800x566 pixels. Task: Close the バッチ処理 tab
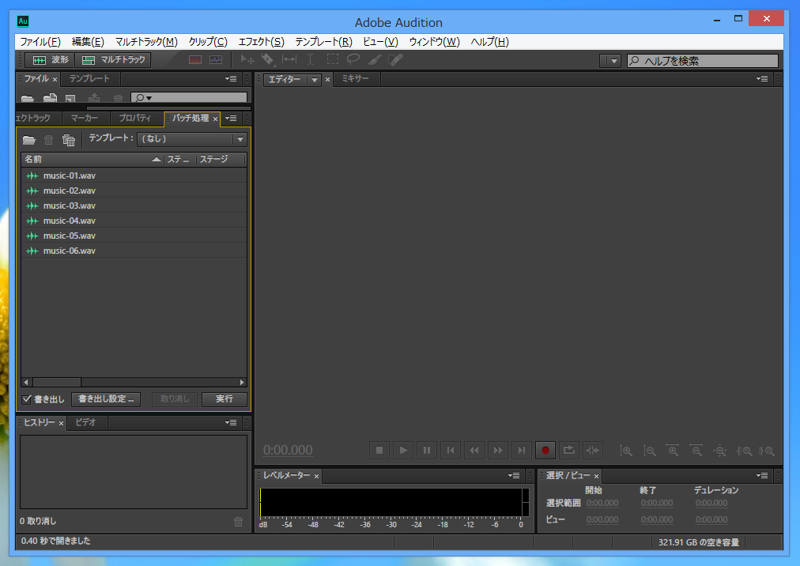click(215, 119)
